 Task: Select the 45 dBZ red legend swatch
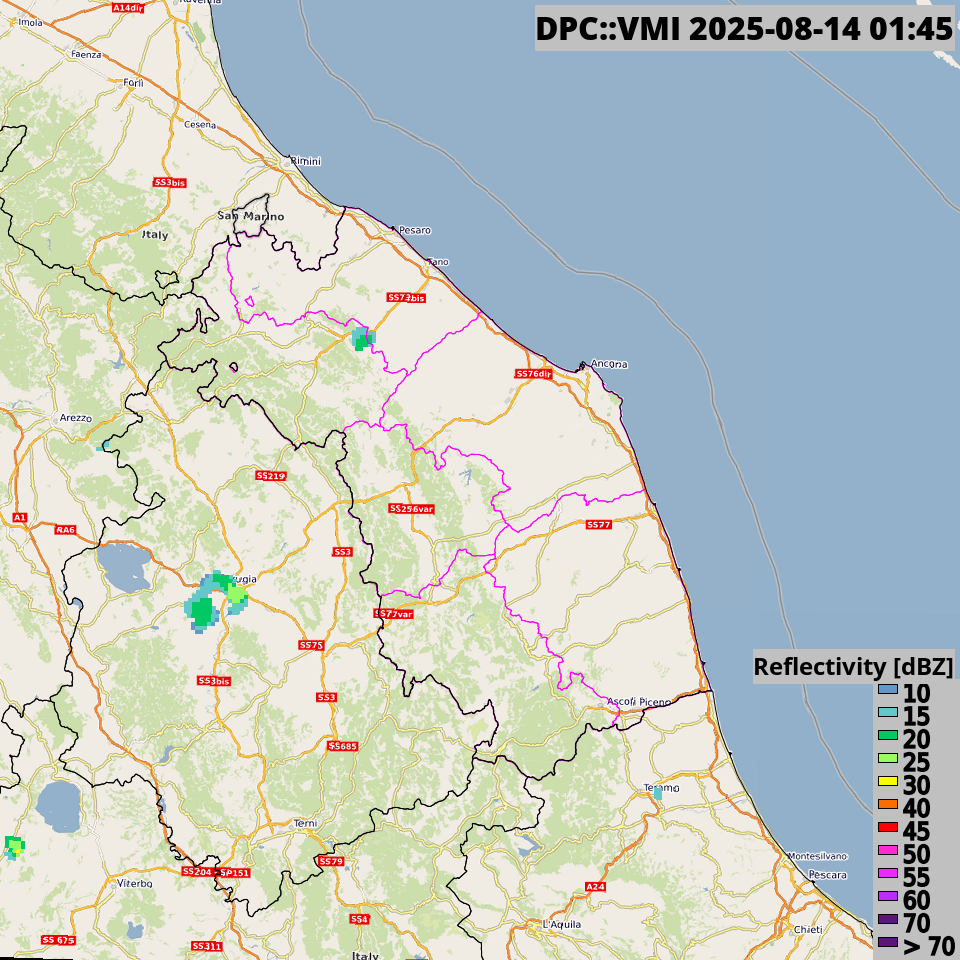tap(887, 827)
